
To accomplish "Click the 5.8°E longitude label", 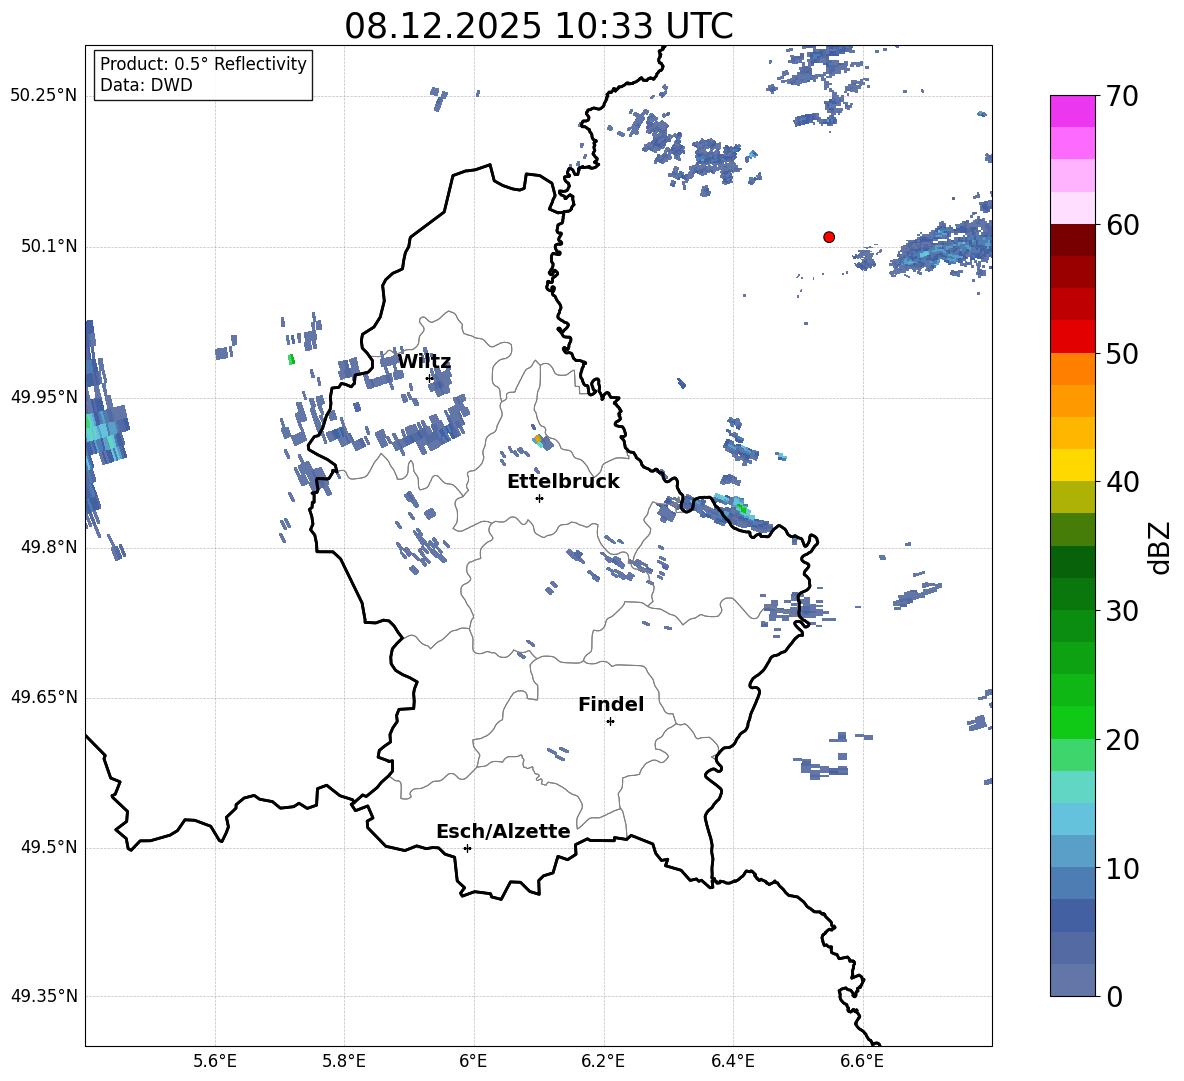I will [x=344, y=1061].
